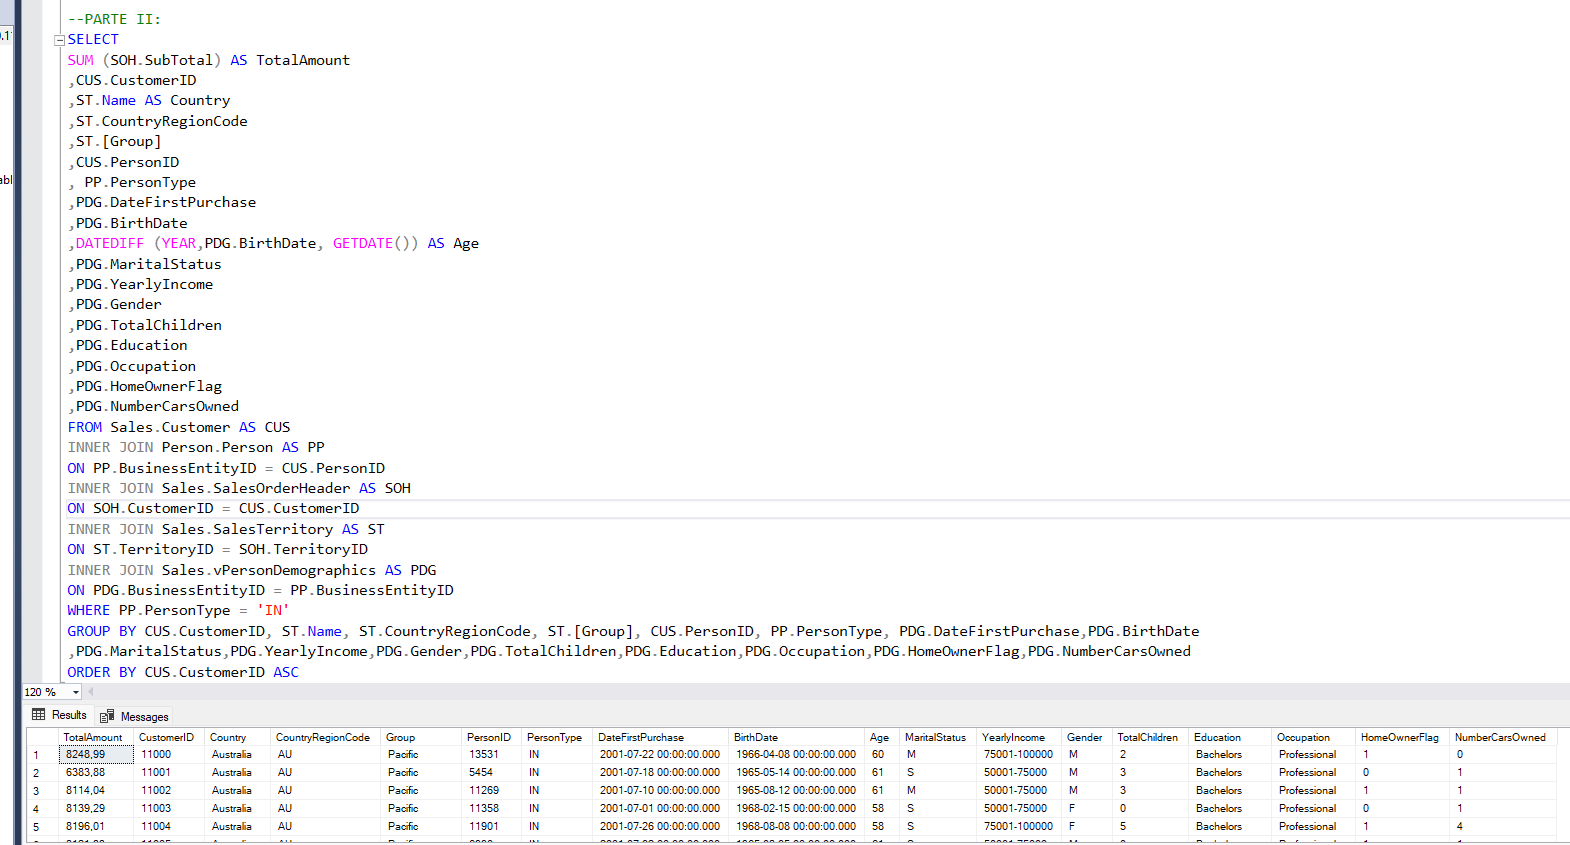Select the CustomerID column header
The height and width of the screenshot is (845, 1570).
(168, 737)
